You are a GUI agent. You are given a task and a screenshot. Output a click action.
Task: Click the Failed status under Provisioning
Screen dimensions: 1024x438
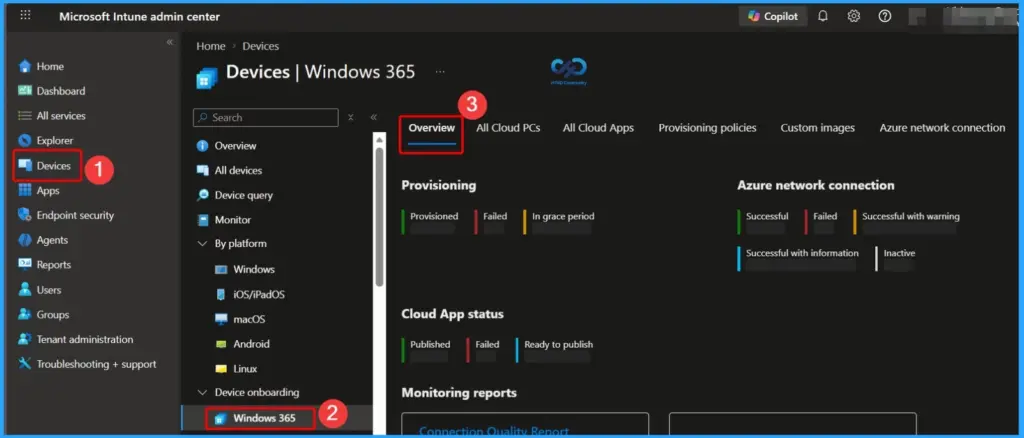[x=495, y=216]
